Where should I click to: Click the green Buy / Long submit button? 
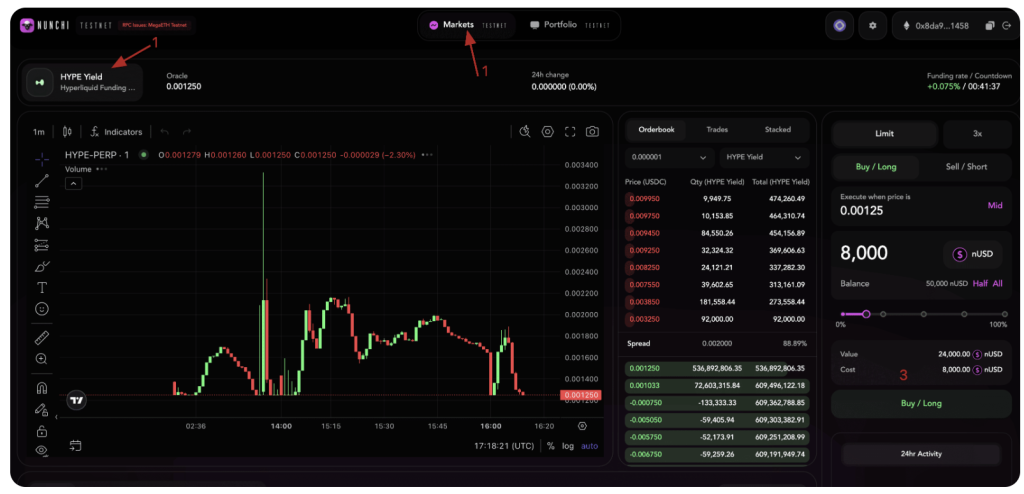point(921,404)
